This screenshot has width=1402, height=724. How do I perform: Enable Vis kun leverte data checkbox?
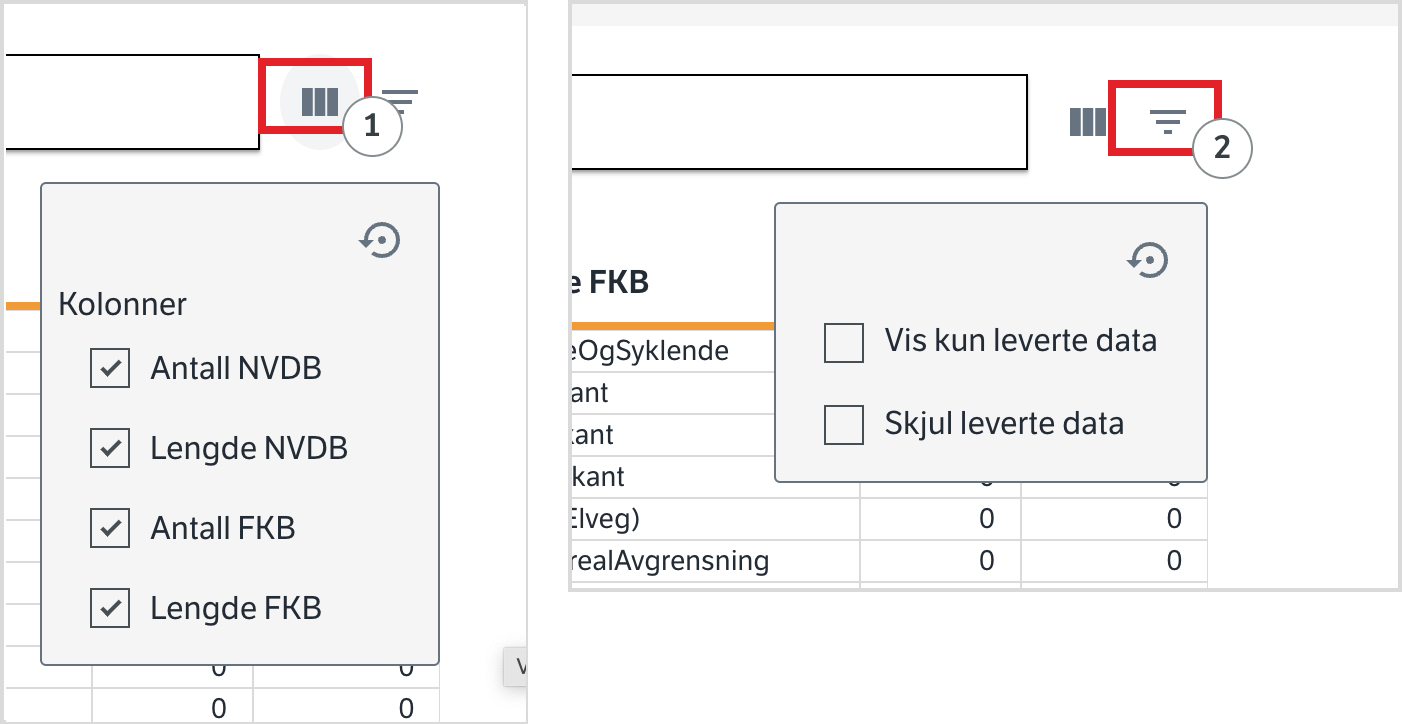(844, 343)
